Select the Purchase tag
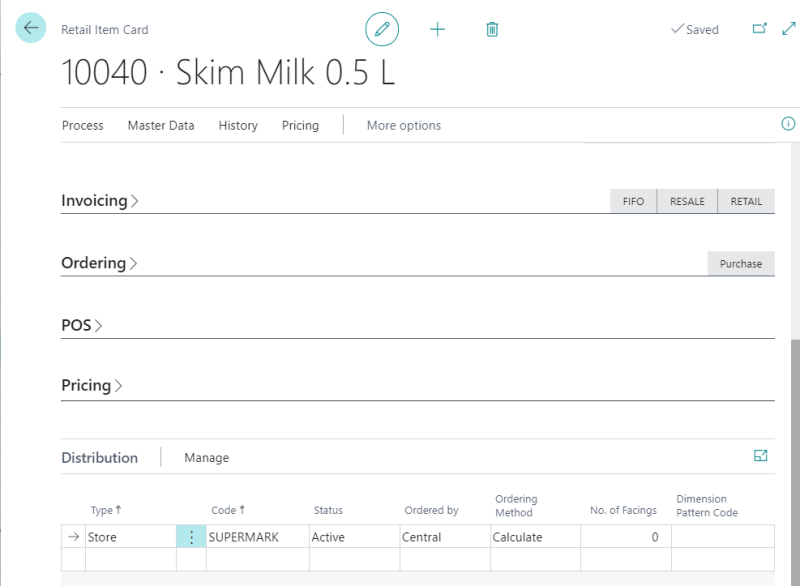Screen dimensions: 800x586 pos(741,263)
